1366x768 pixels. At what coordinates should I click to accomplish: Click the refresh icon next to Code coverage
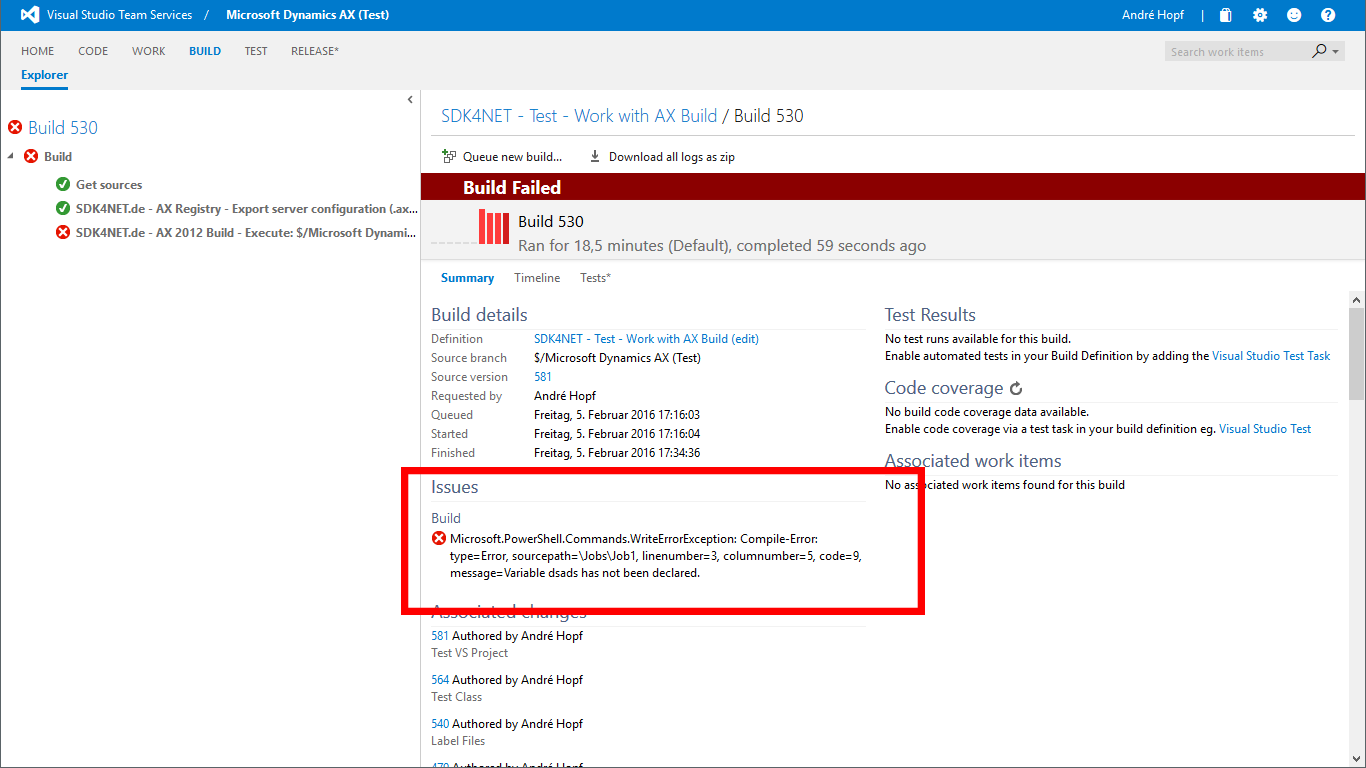pos(1016,389)
